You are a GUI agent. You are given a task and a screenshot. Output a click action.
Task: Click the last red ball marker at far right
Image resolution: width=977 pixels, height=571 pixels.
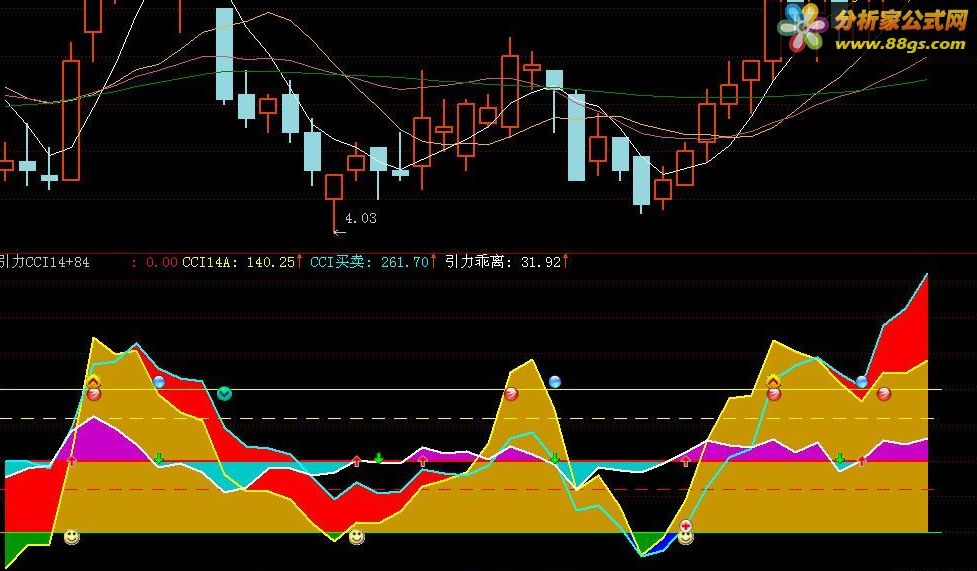tap(884, 394)
